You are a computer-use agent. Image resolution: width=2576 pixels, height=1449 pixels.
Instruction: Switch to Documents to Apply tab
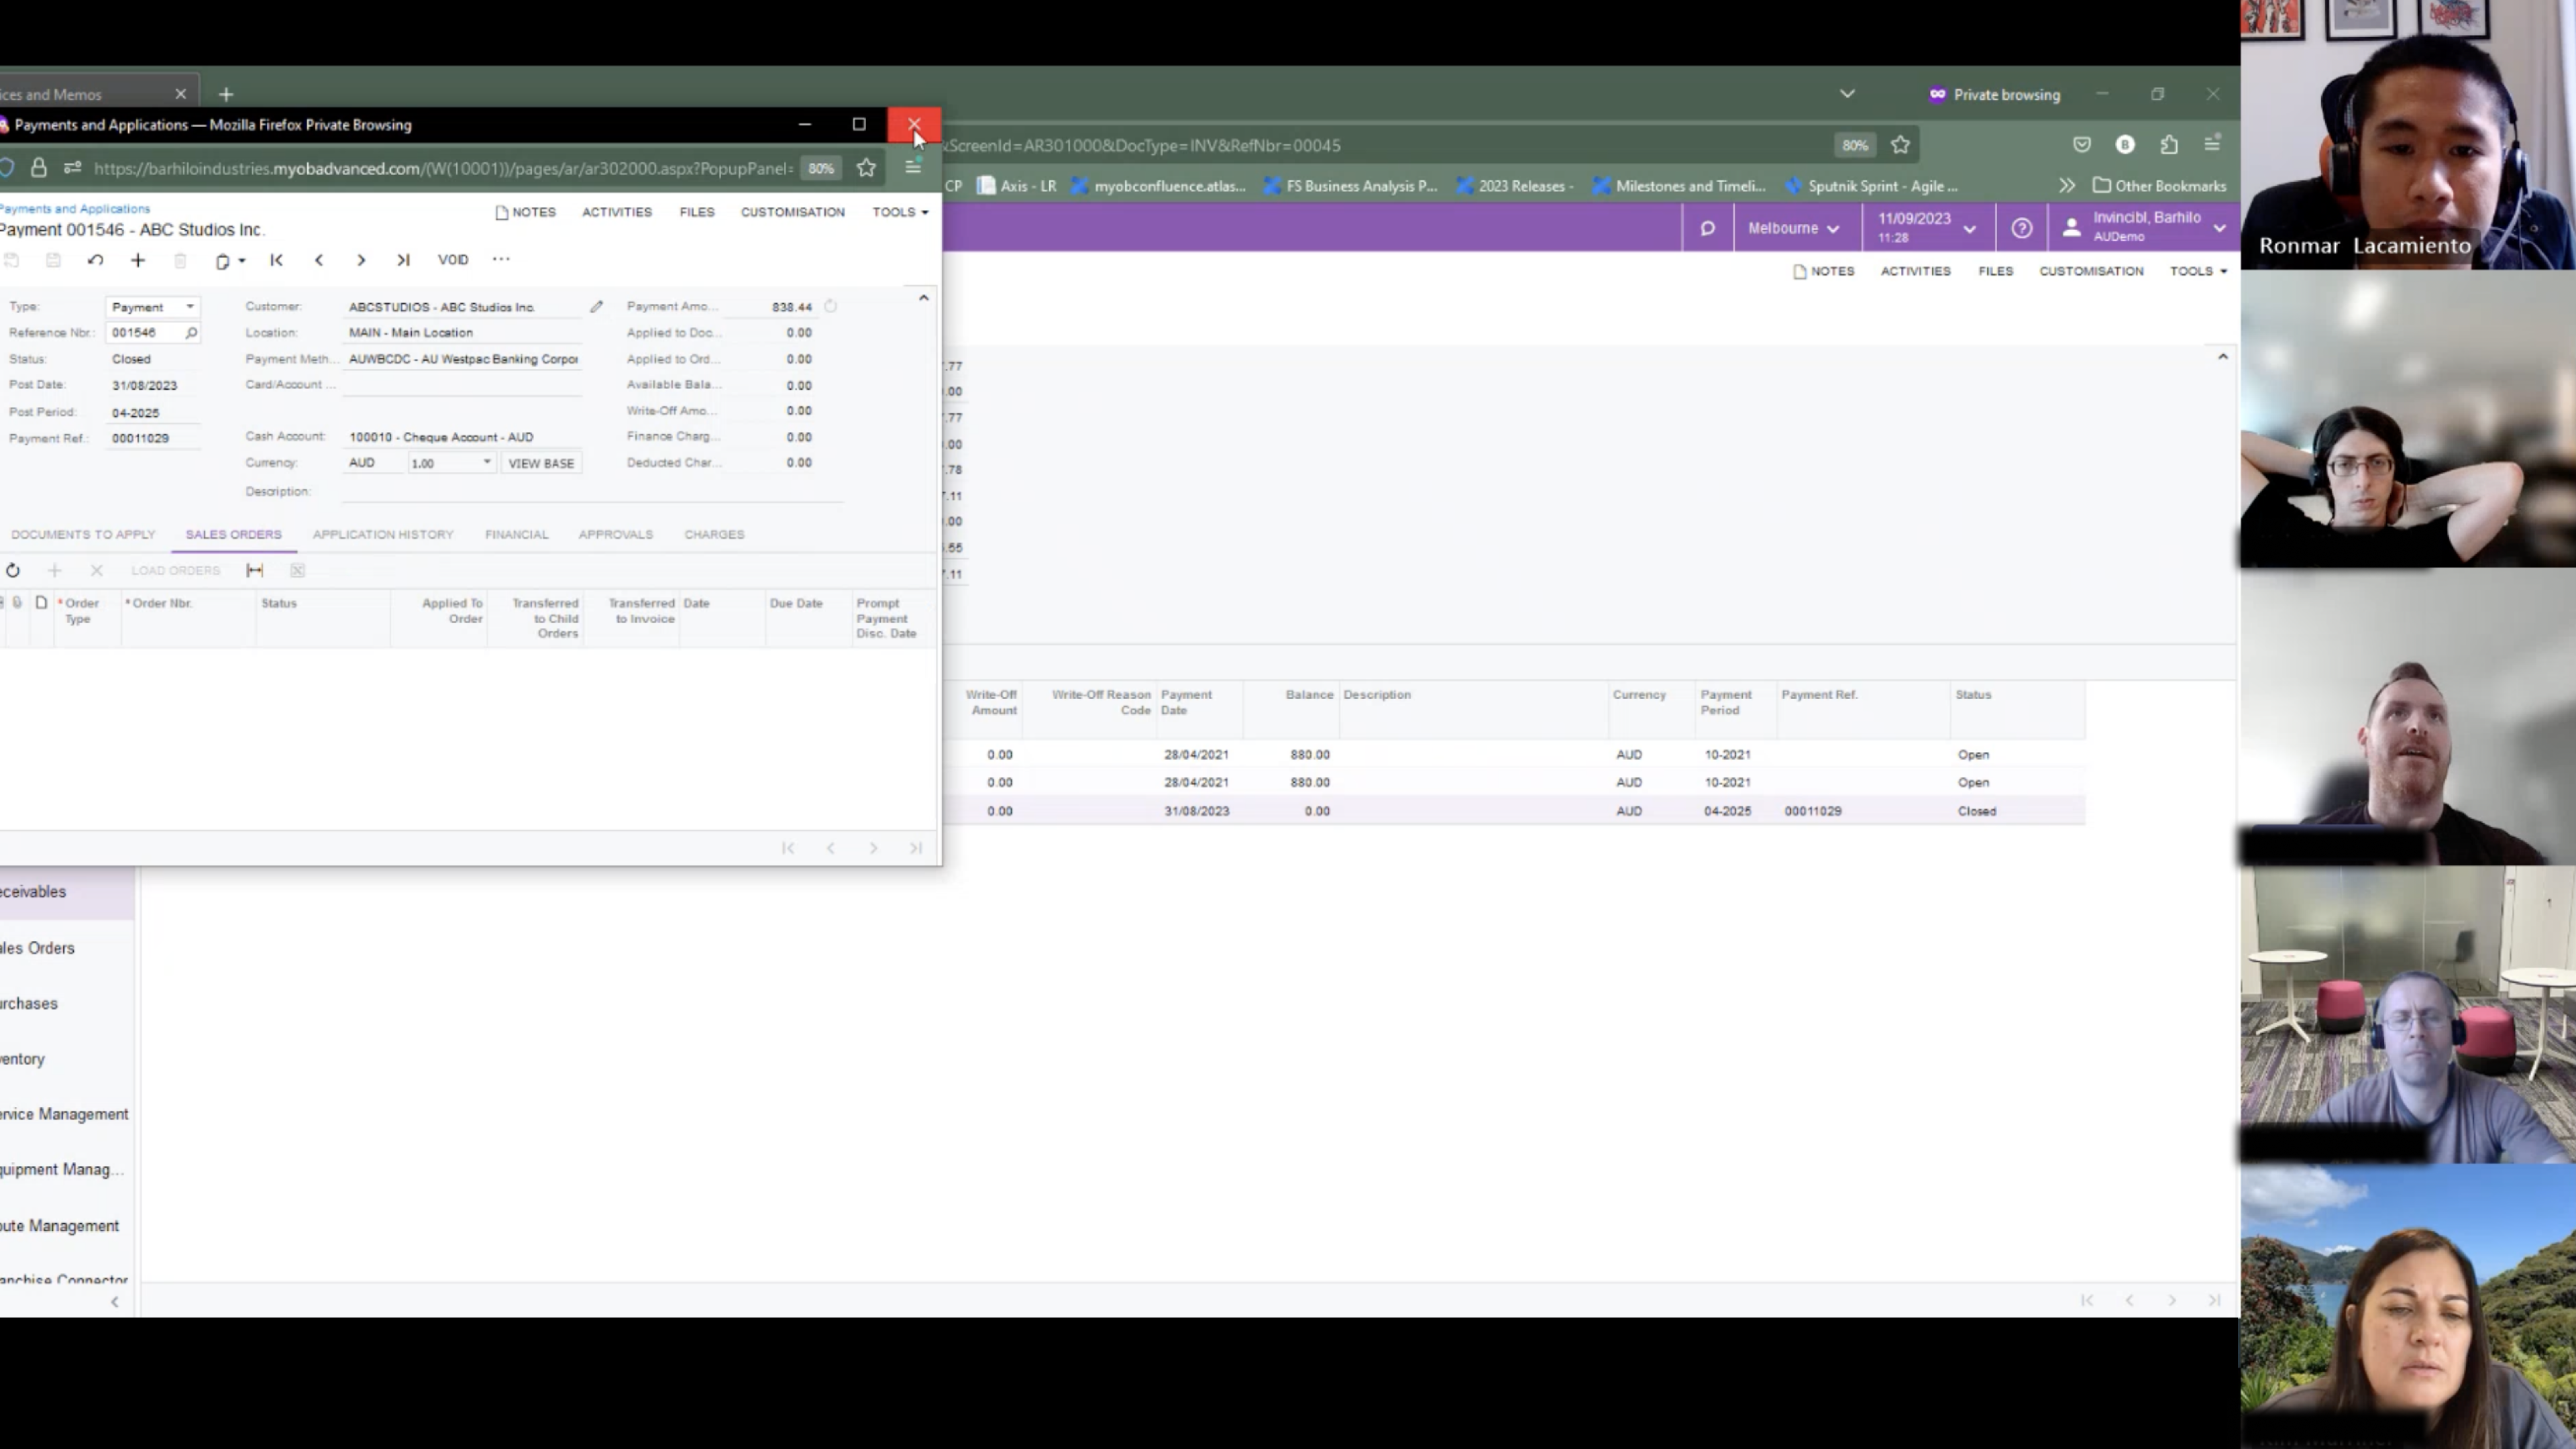coord(83,534)
